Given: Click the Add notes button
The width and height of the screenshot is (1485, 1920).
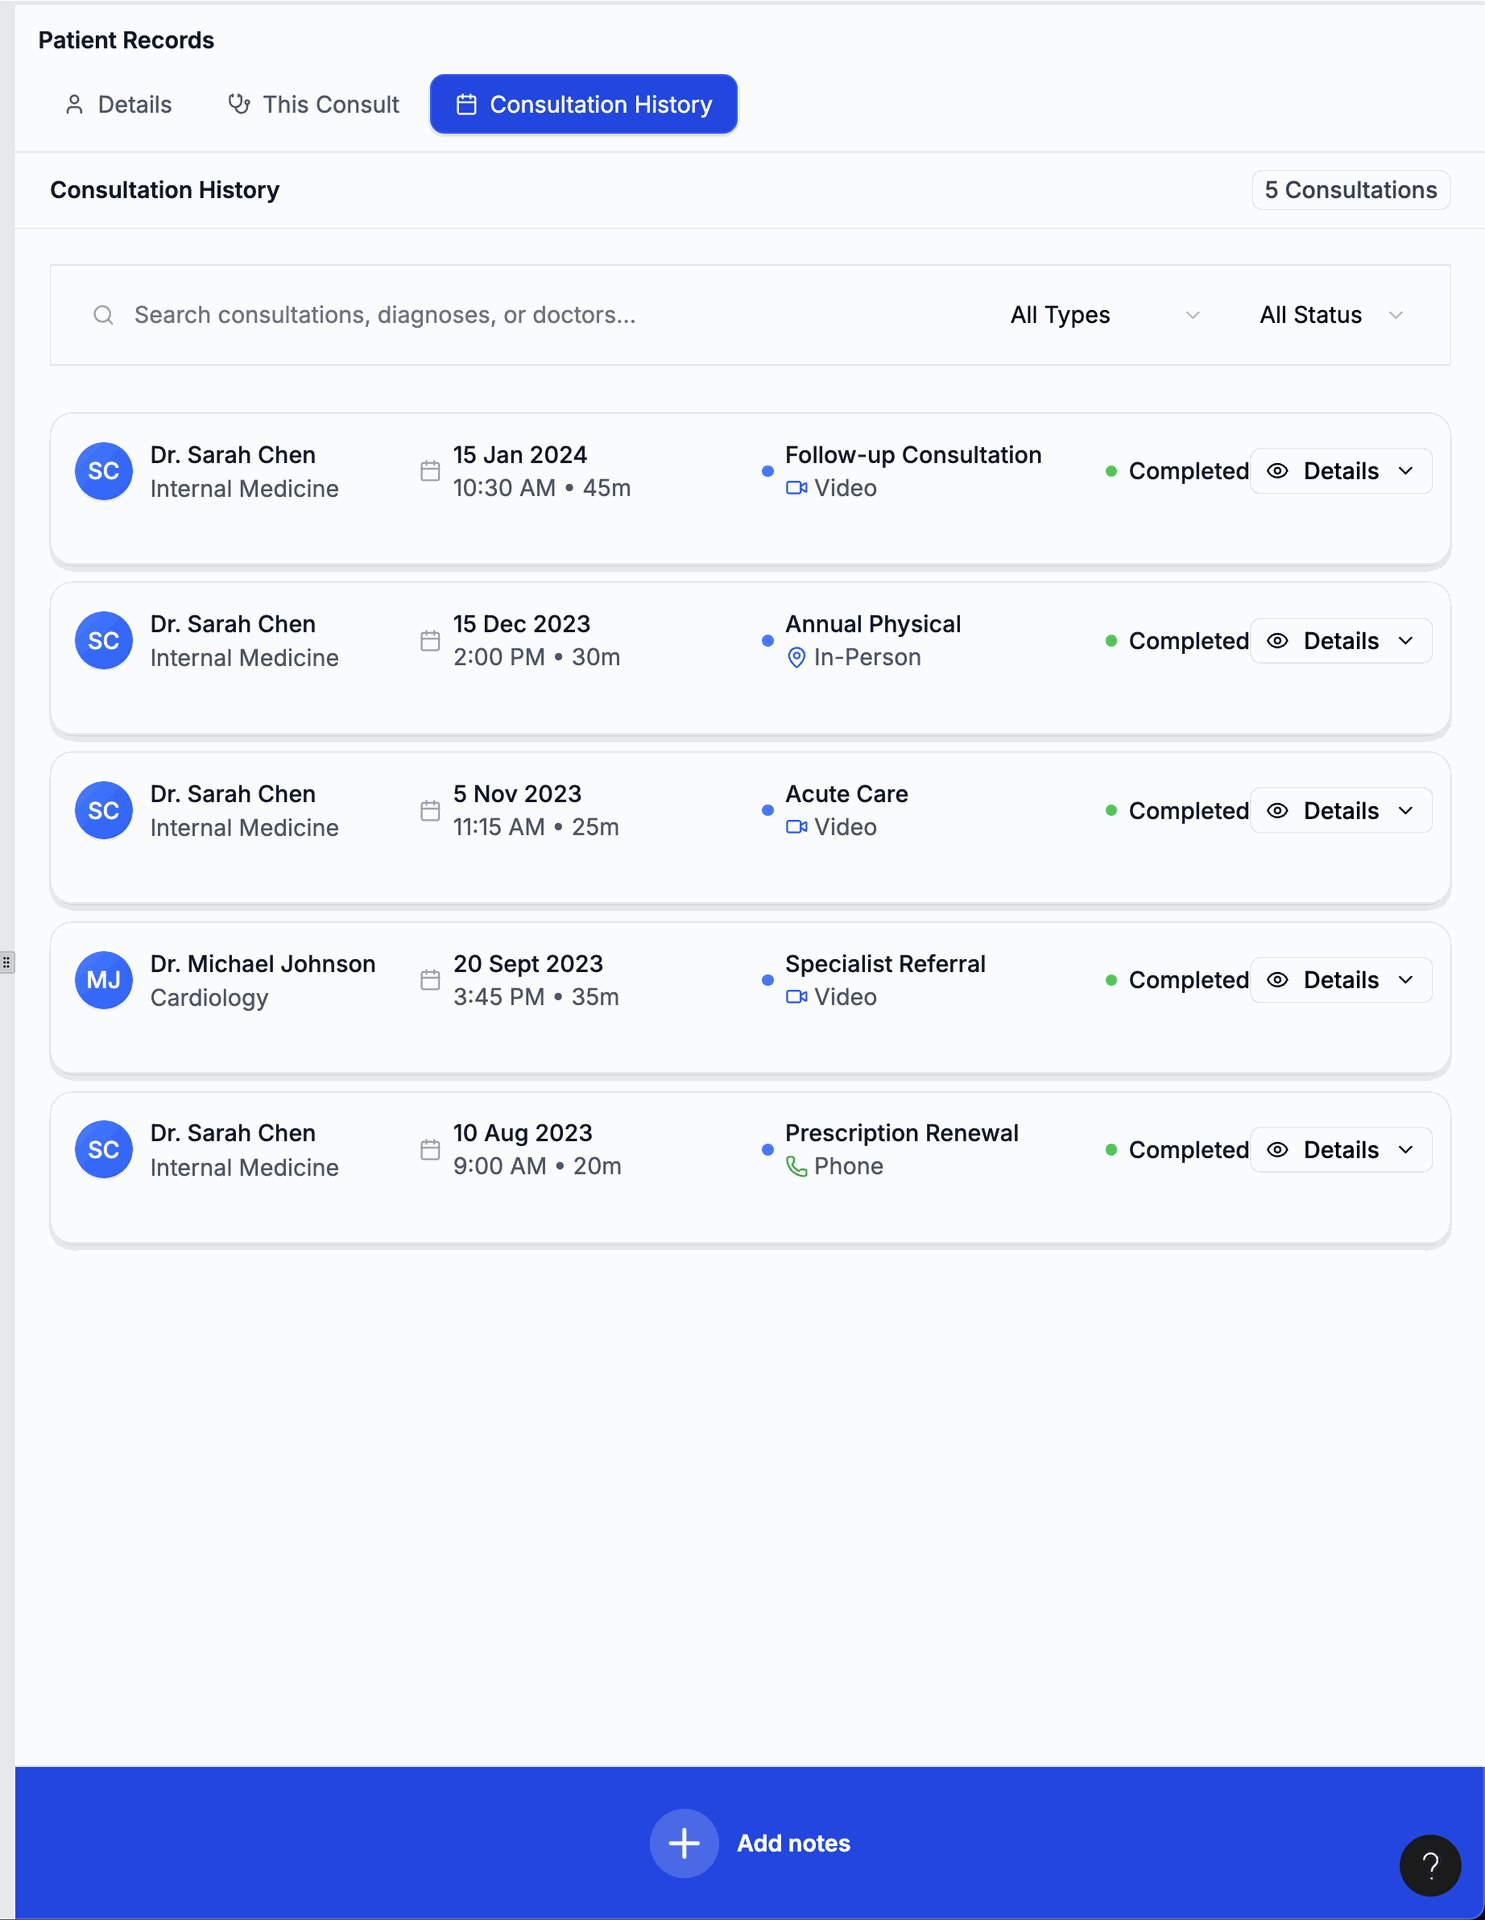Looking at the screenshot, I should [792, 1843].
